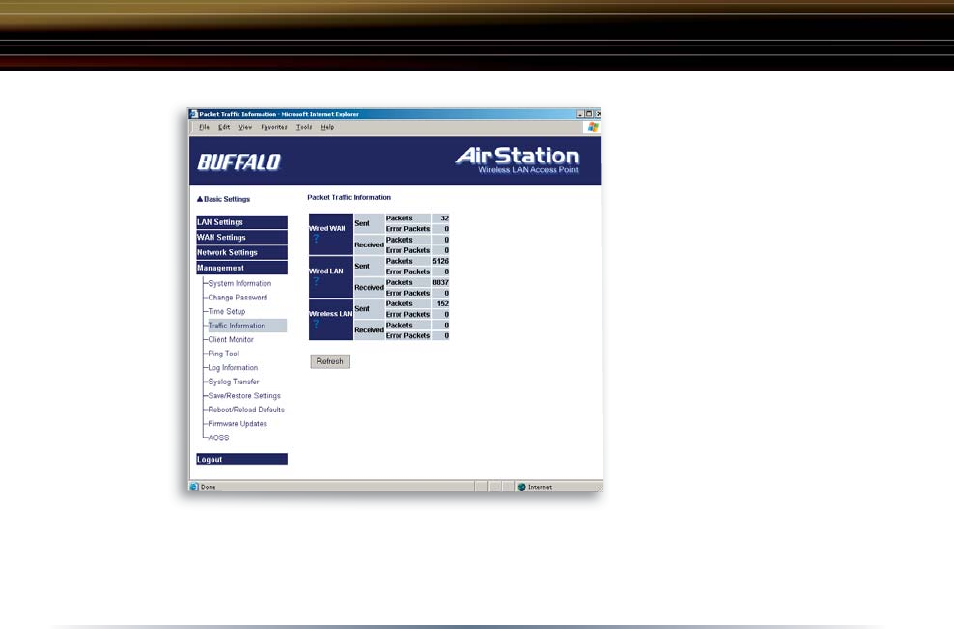This screenshot has height=629, width=954.
Task: Open Change Password page
Action: point(238,297)
